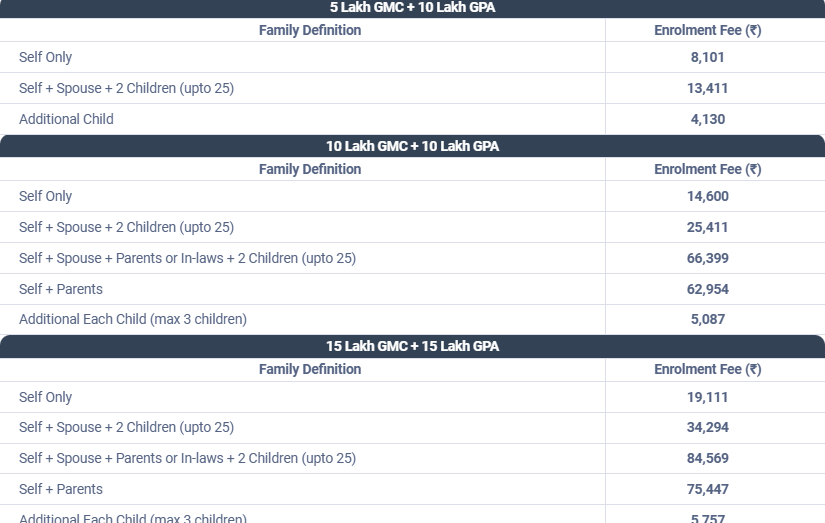Viewport: 825px width, 523px height.
Task: Select the 34,294 enrolment fee value
Action: [x=707, y=427]
